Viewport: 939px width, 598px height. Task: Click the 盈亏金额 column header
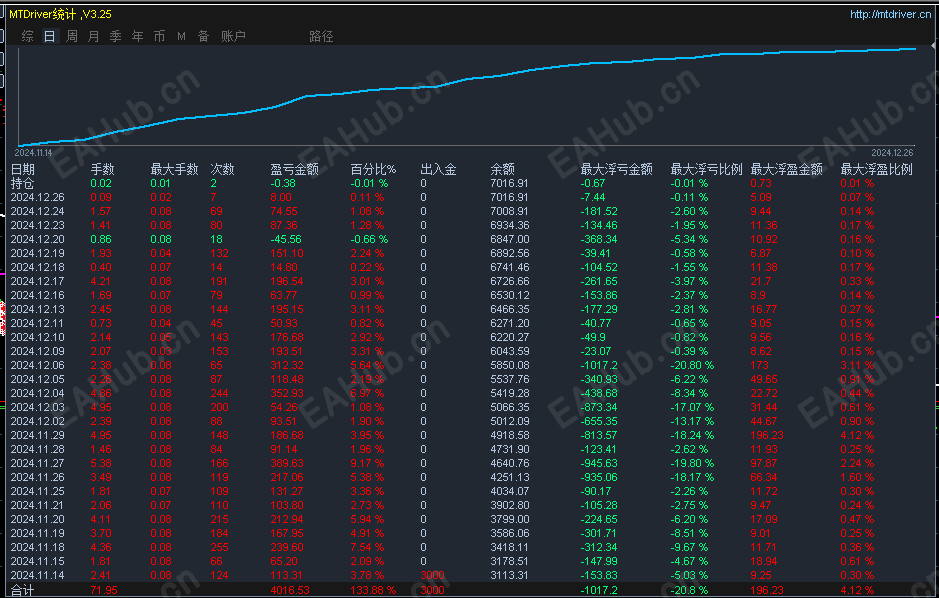click(295, 169)
